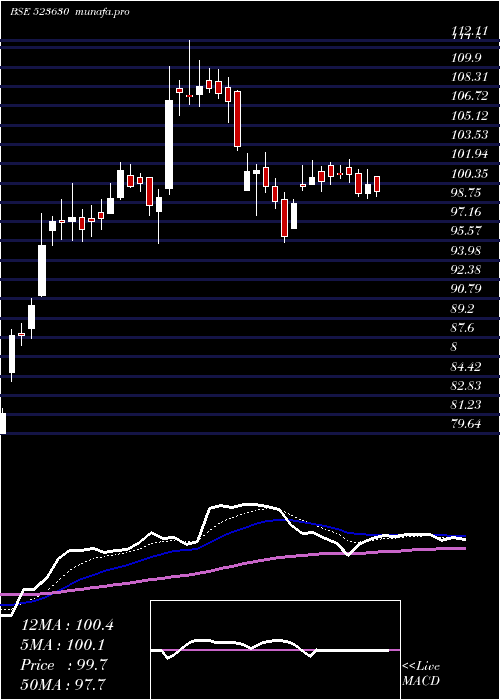Click the 101.94 price level label

[469, 154]
